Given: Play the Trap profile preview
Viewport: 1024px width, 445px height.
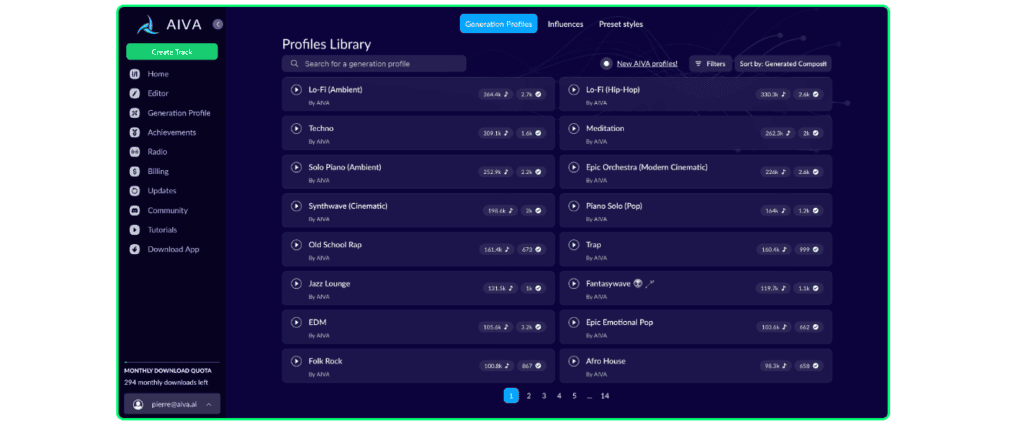Looking at the screenshot, I should click(573, 245).
